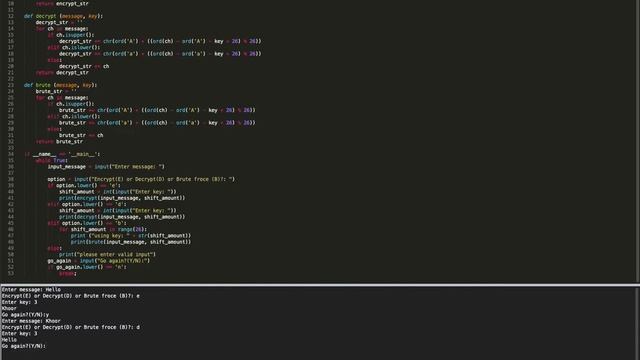This screenshot has height=360, width=640.
Task: Click print(encrypt(input_message, shift_amount)) line
Action: pyautogui.click(x=122, y=198)
